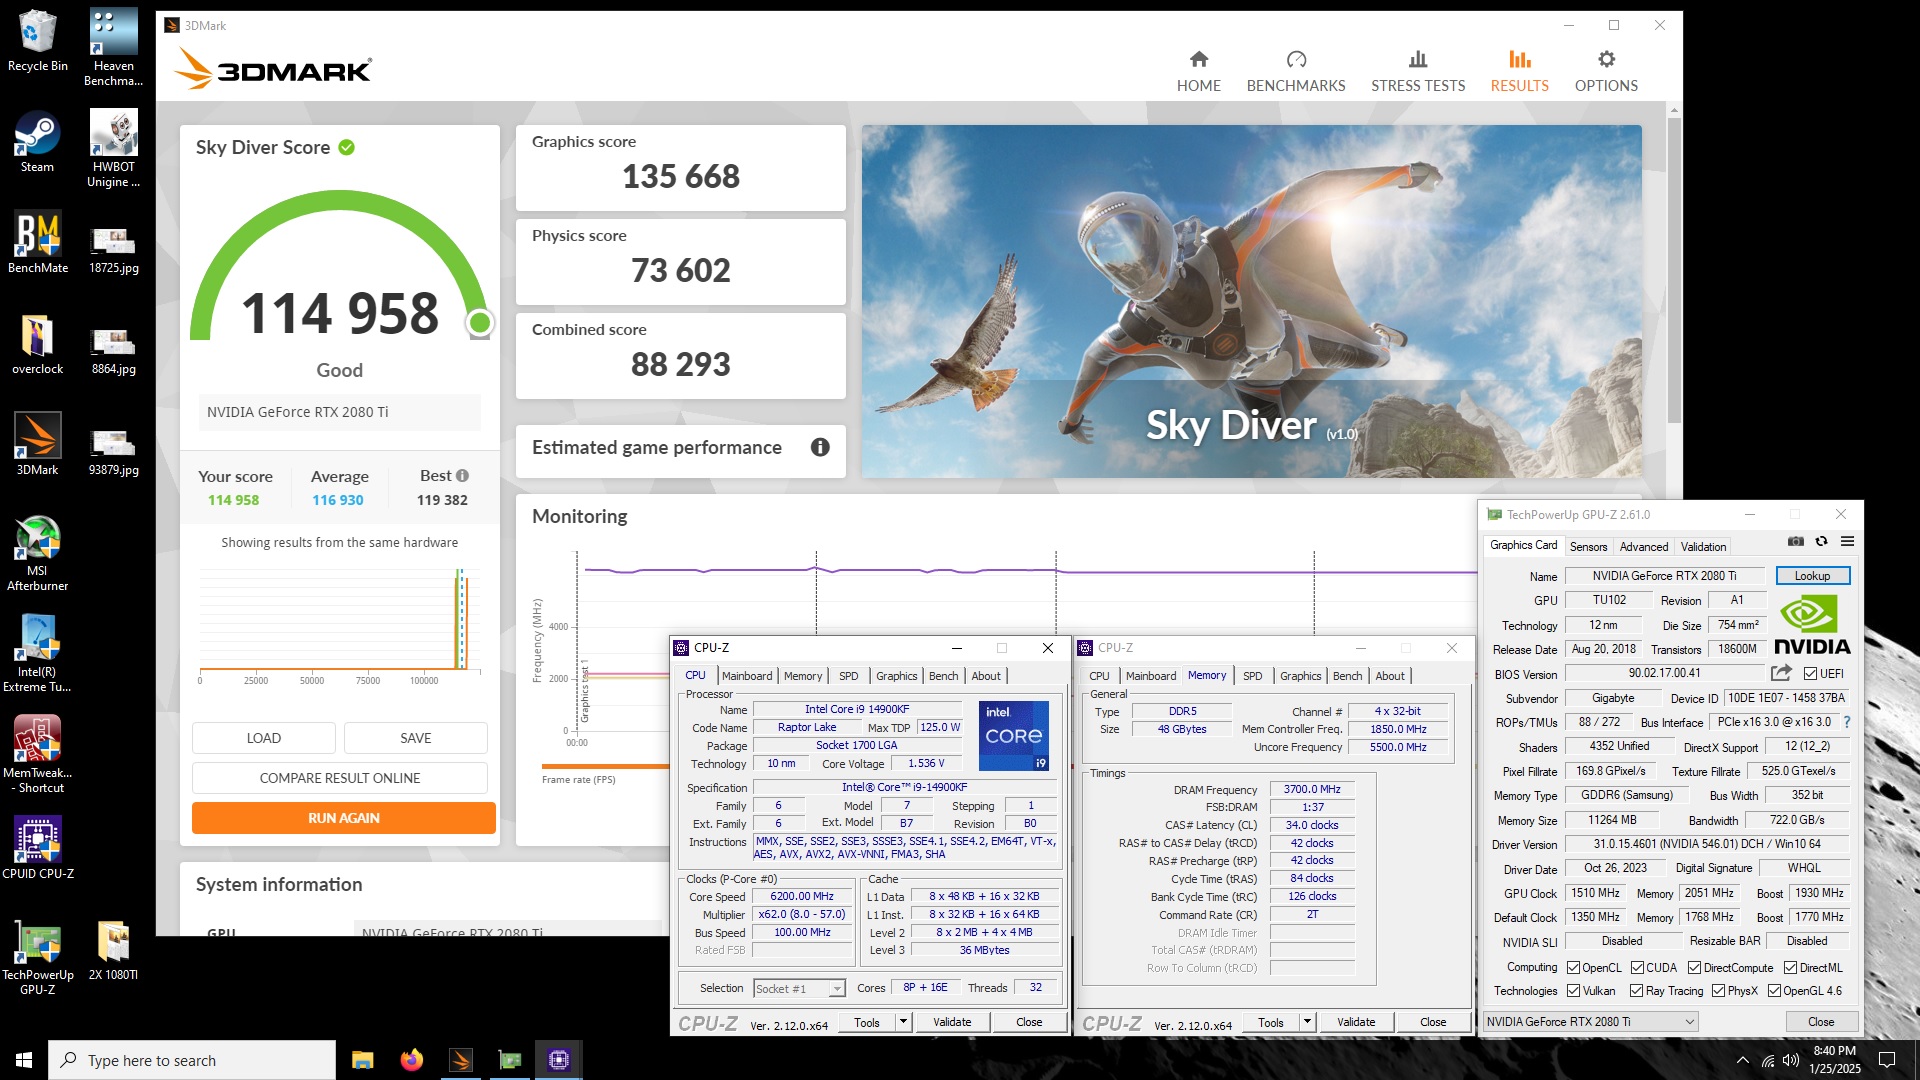The width and height of the screenshot is (1920, 1080).
Task: Open the Windows Start menu
Action: pos(24,1060)
